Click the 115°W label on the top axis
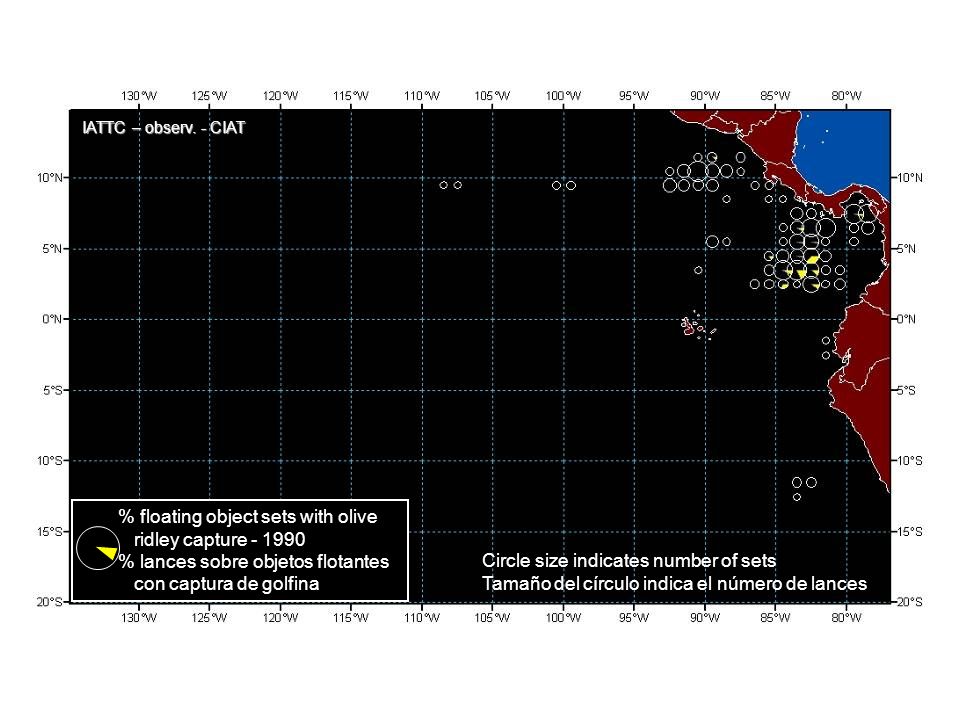The image size is (960, 720). [351, 96]
